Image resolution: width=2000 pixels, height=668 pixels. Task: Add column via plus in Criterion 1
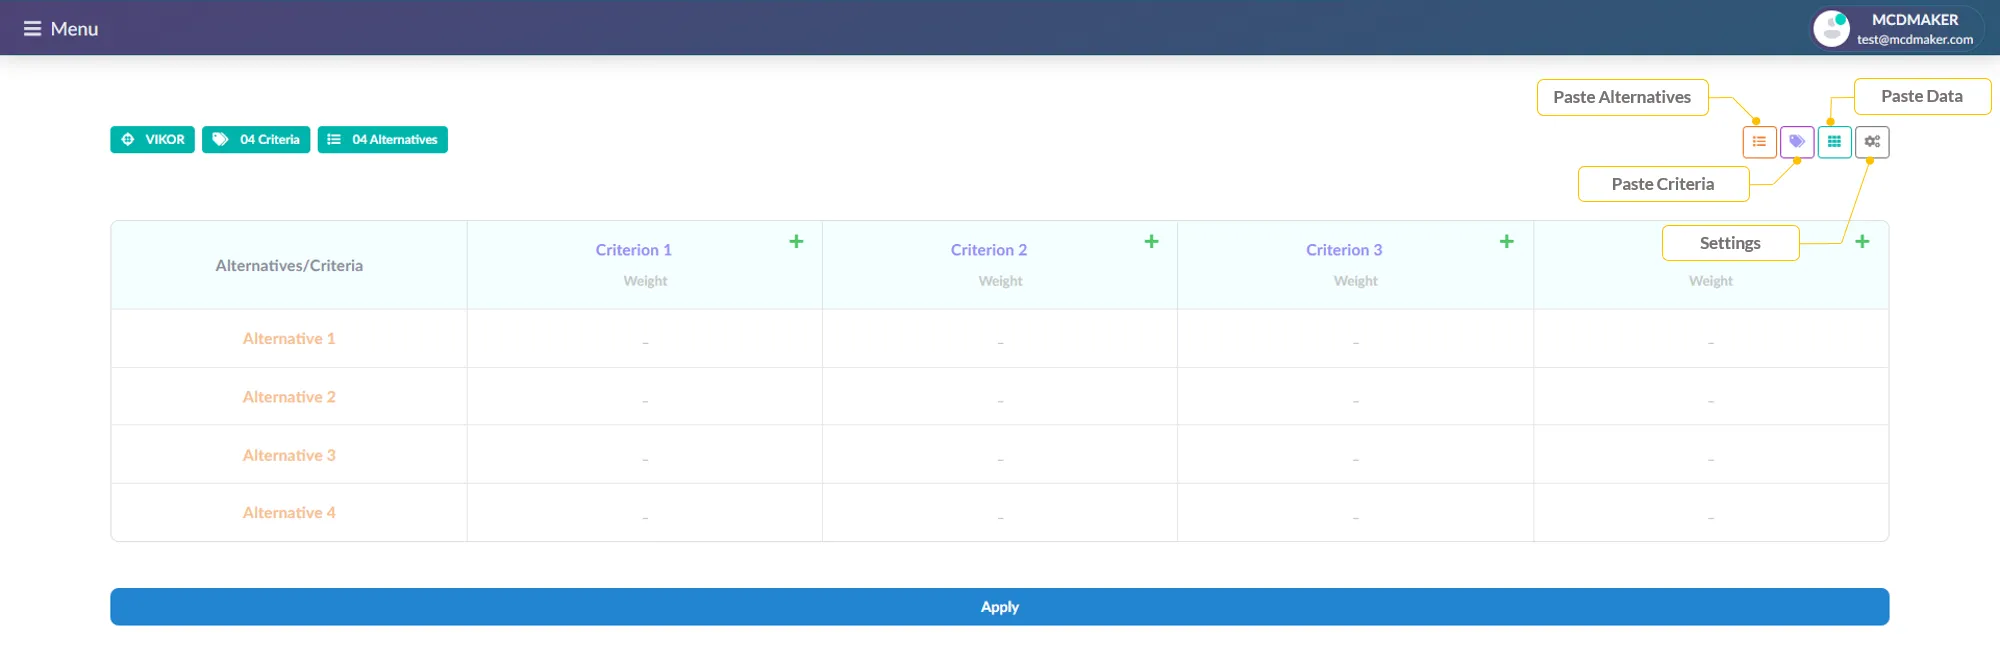(x=796, y=241)
